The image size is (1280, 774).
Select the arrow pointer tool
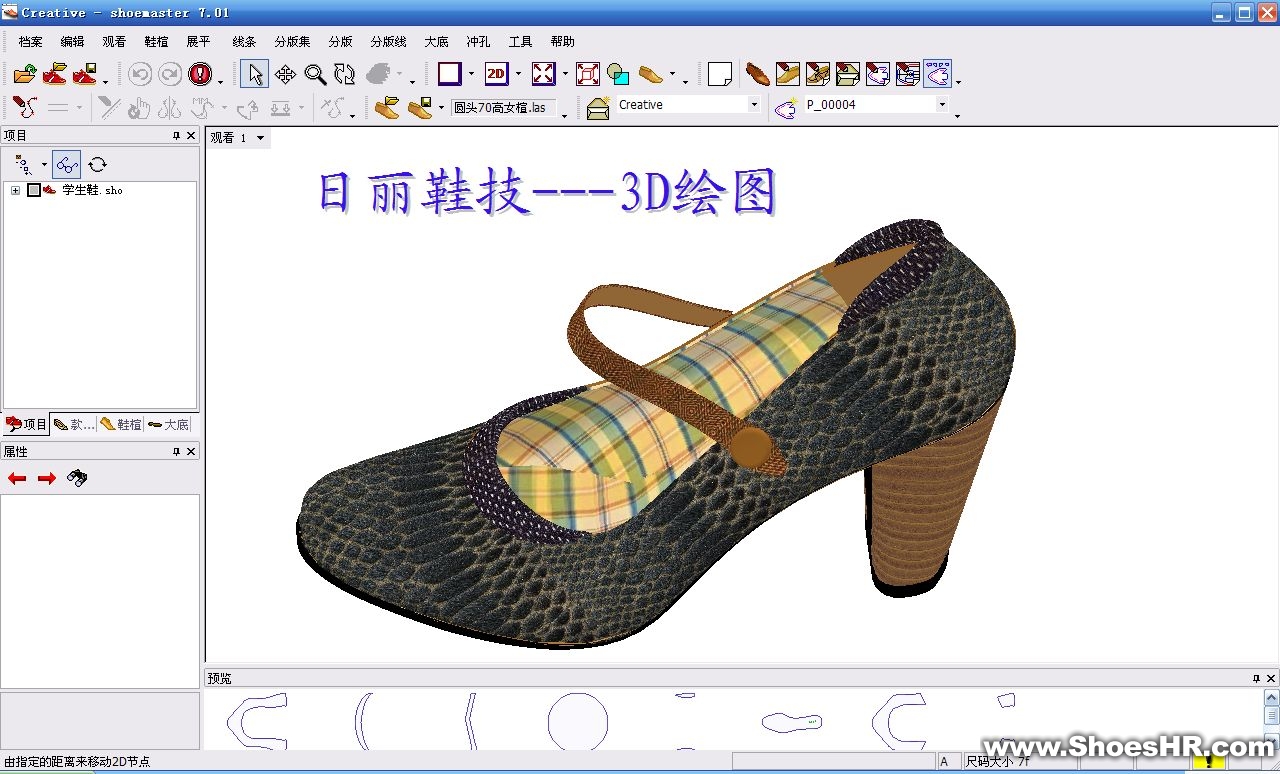[254, 74]
